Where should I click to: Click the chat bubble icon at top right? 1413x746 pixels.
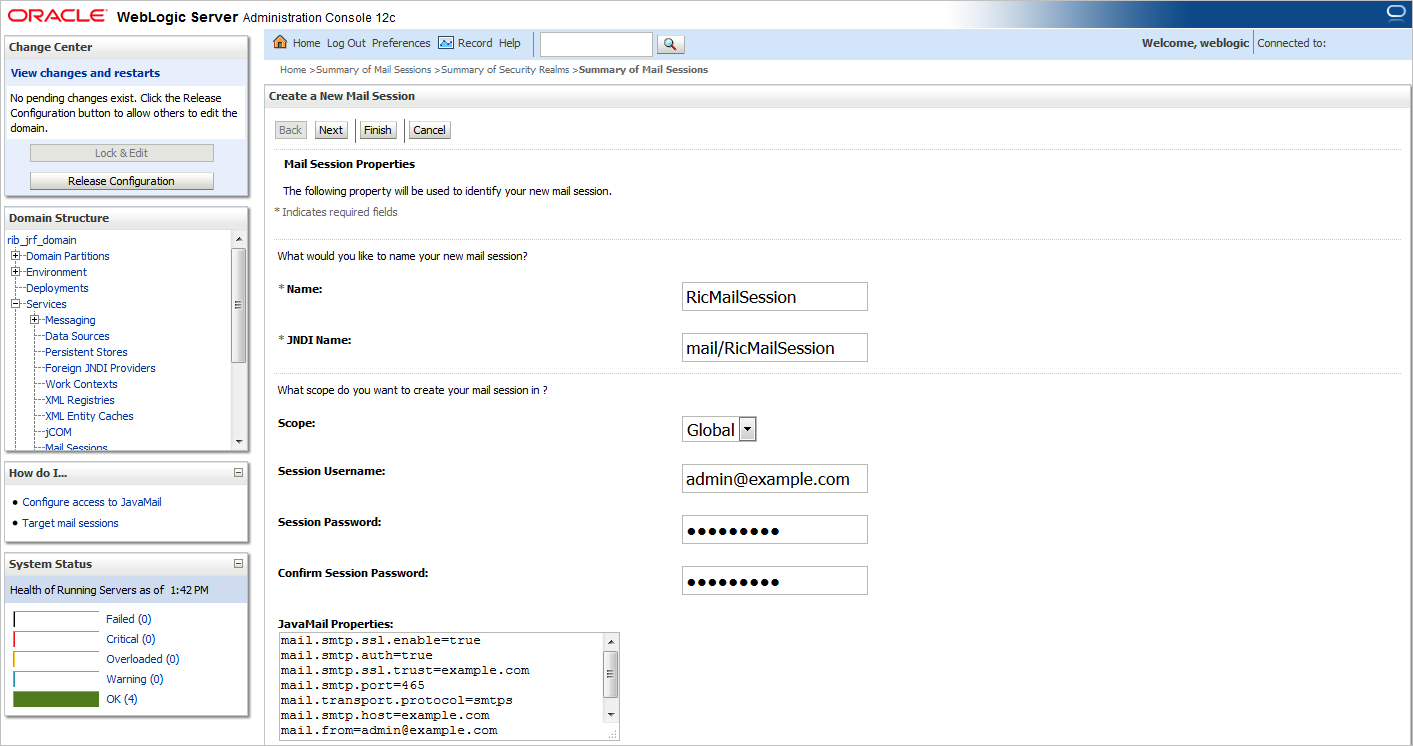click(x=1396, y=11)
